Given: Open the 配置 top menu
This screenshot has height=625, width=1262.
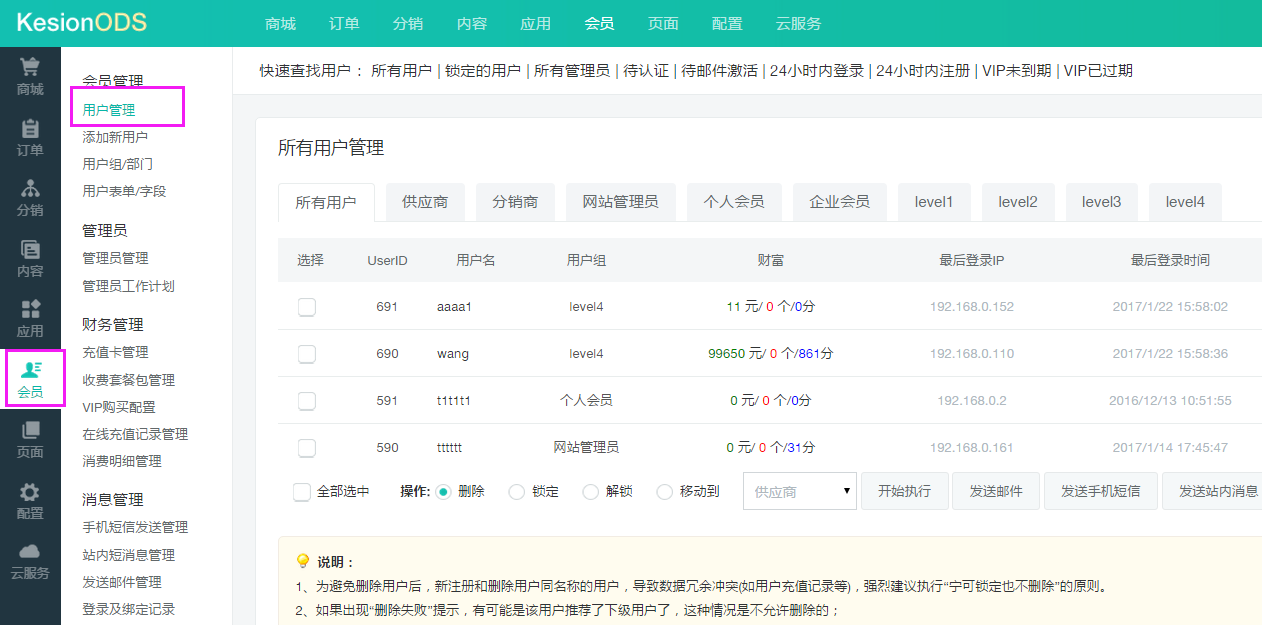Looking at the screenshot, I should coord(727,23).
